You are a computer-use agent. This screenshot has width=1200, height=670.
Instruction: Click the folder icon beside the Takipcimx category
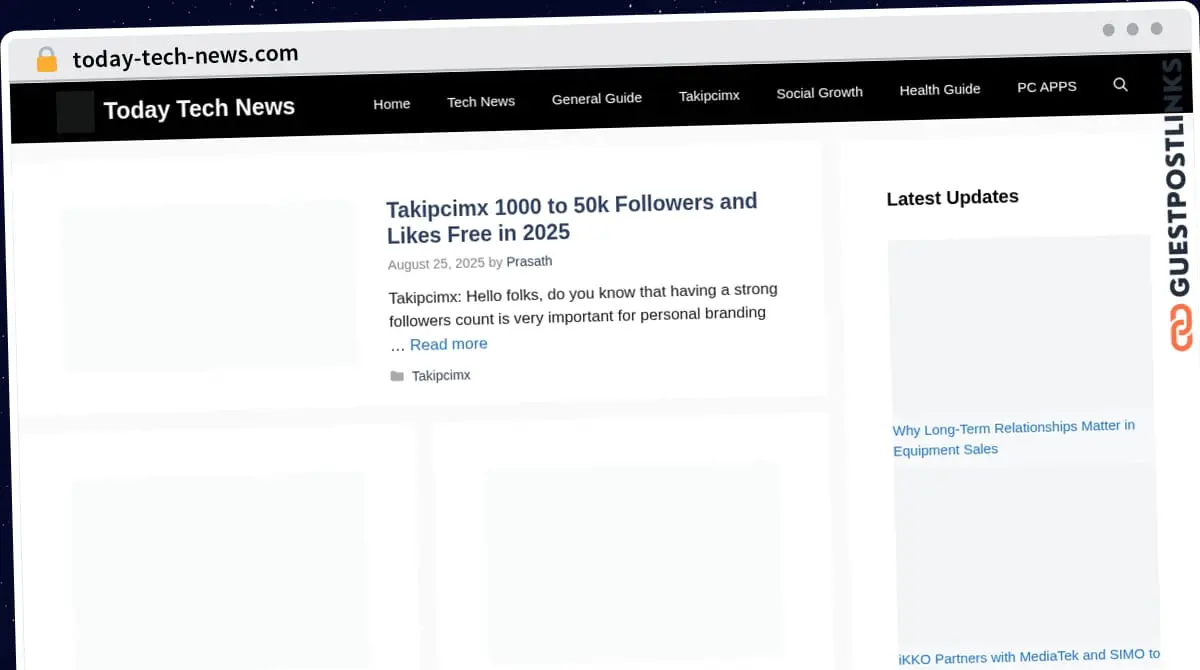pos(398,375)
